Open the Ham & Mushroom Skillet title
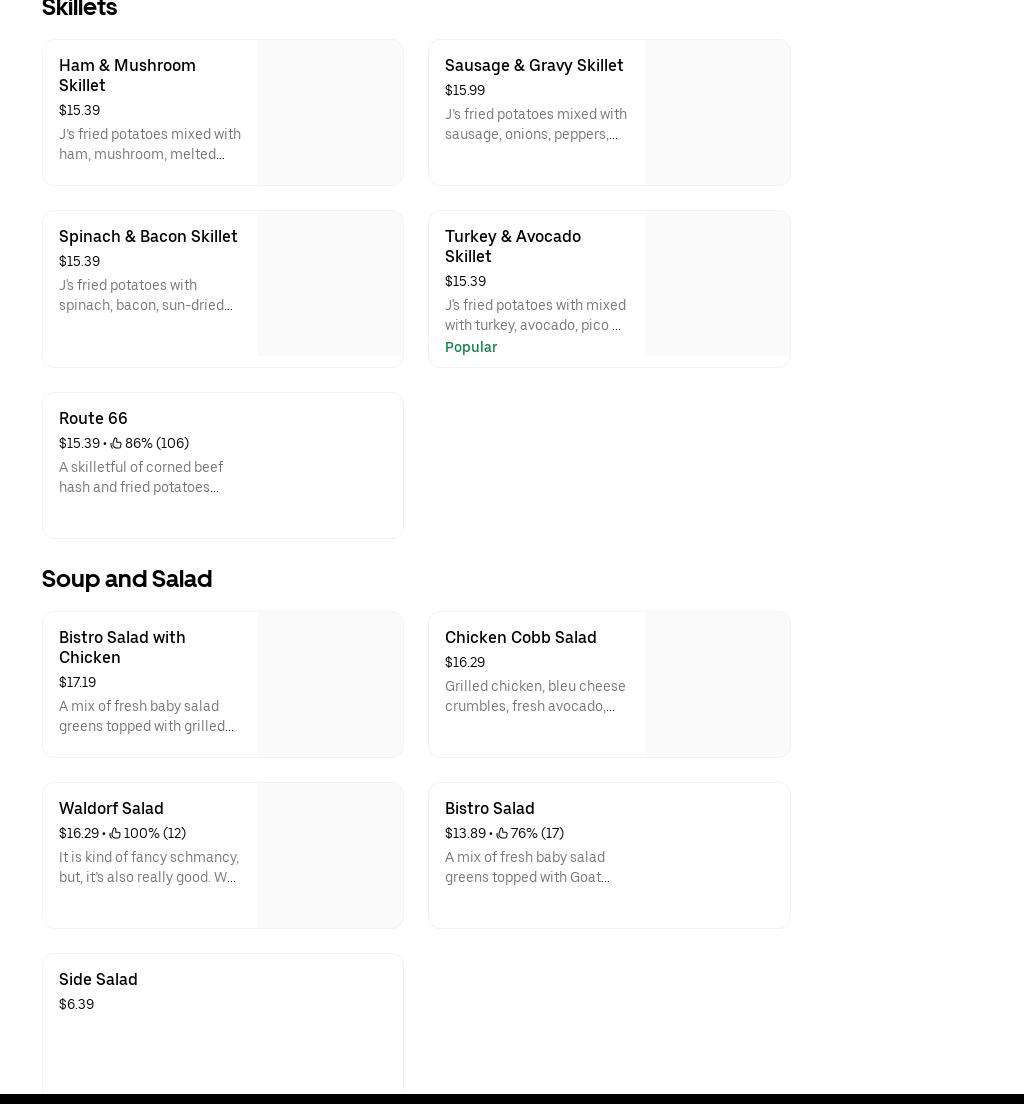 (127, 75)
